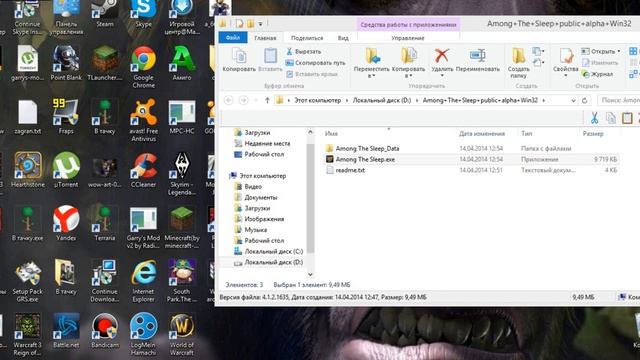Open the MPC-HC player shortcut
640x360 pixels.
tap(182, 117)
